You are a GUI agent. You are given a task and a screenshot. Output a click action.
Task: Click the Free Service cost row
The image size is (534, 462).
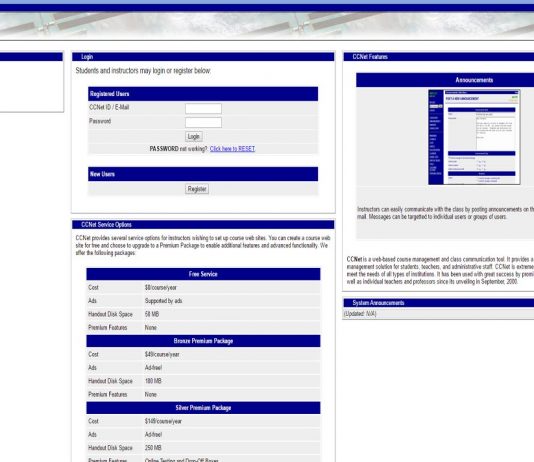point(203,288)
